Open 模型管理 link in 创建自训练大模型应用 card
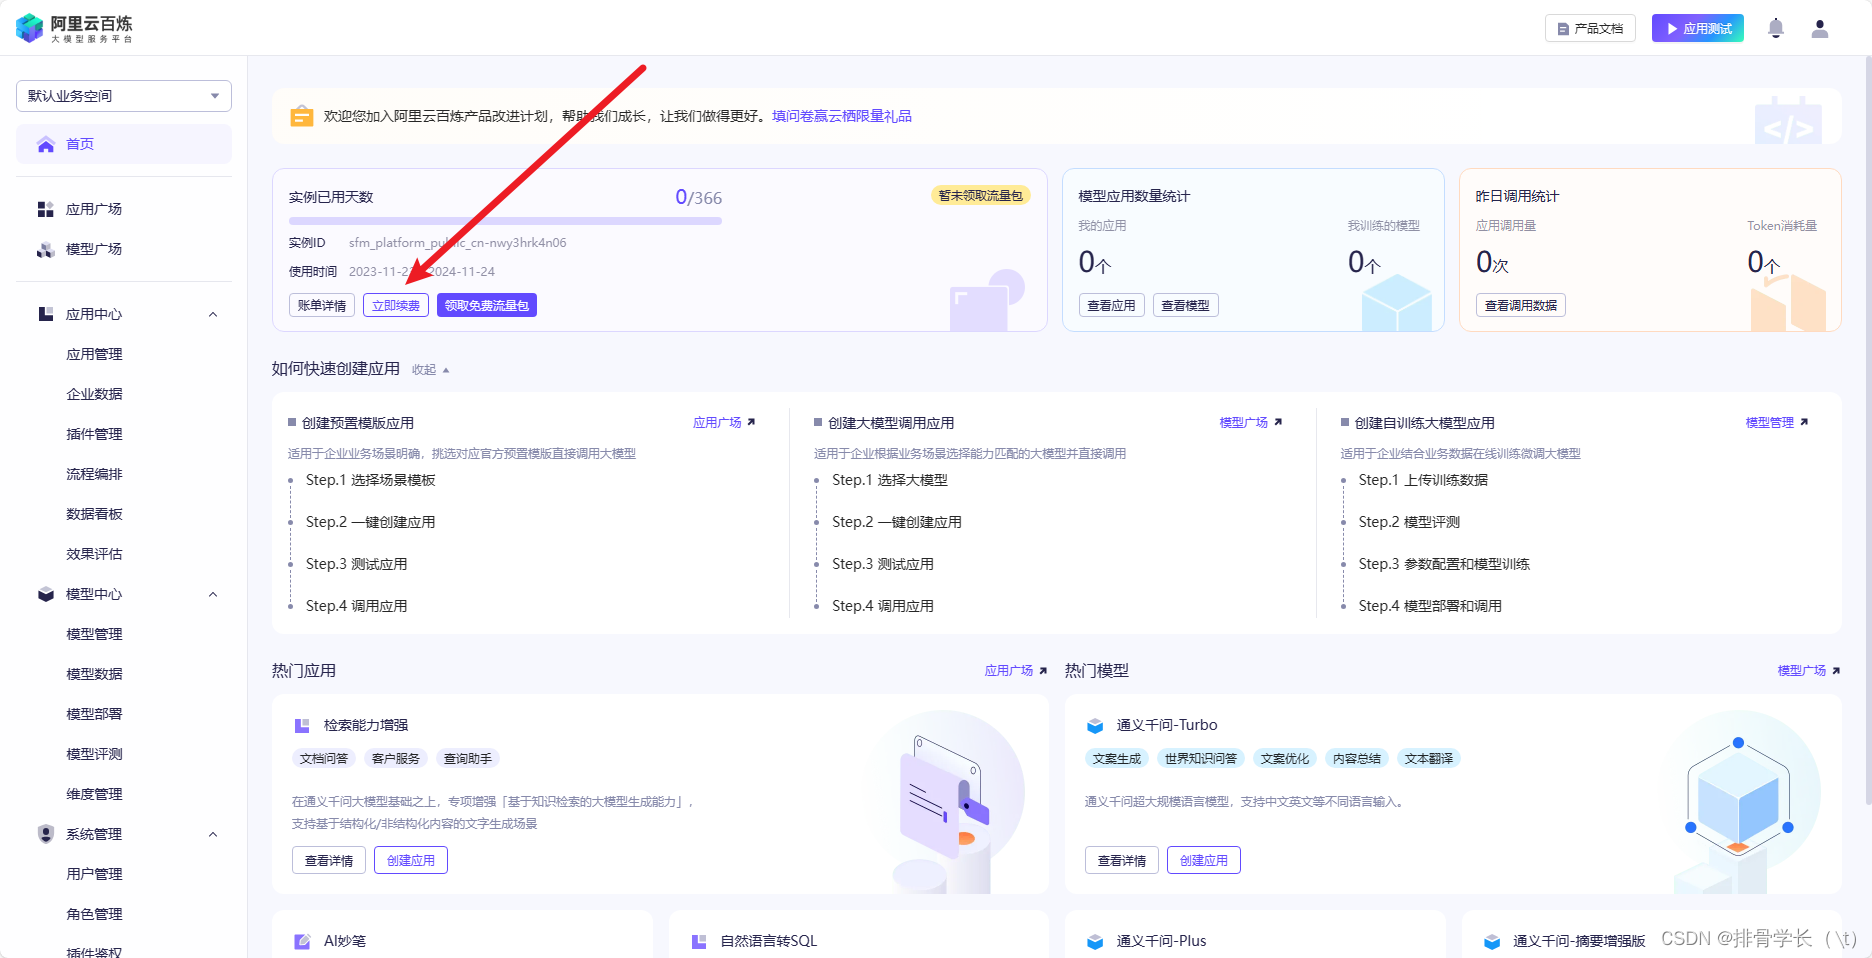This screenshot has width=1872, height=958. pos(1777,423)
